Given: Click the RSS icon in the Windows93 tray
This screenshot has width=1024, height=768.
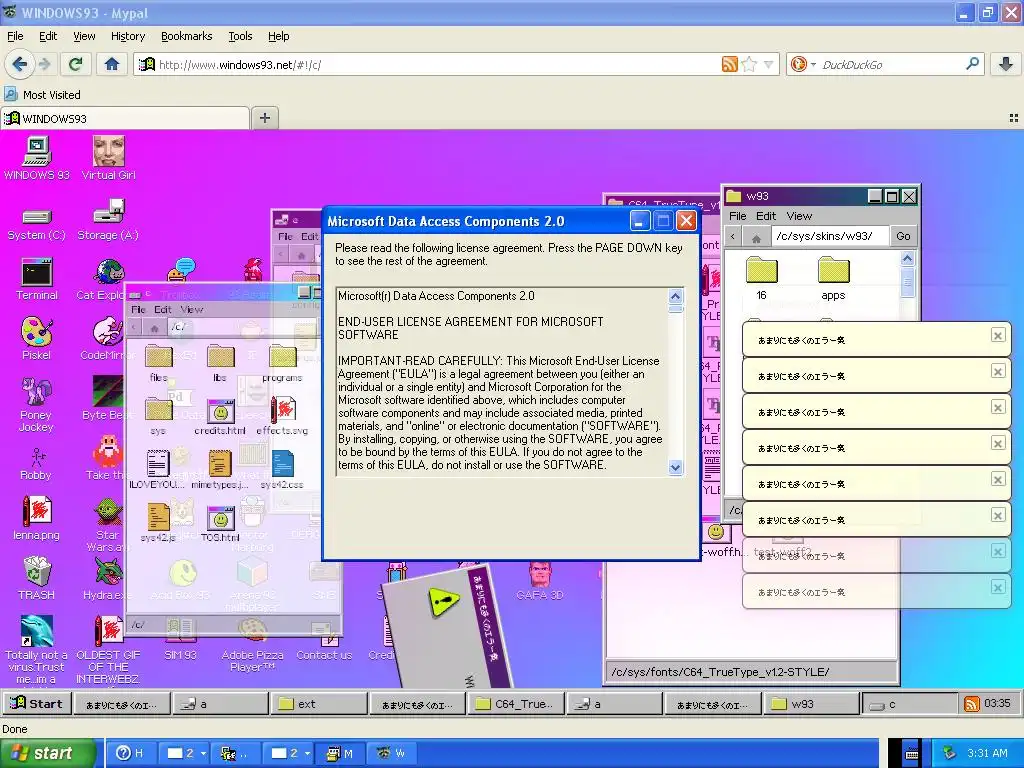Looking at the screenshot, I should pyautogui.click(x=972, y=704).
